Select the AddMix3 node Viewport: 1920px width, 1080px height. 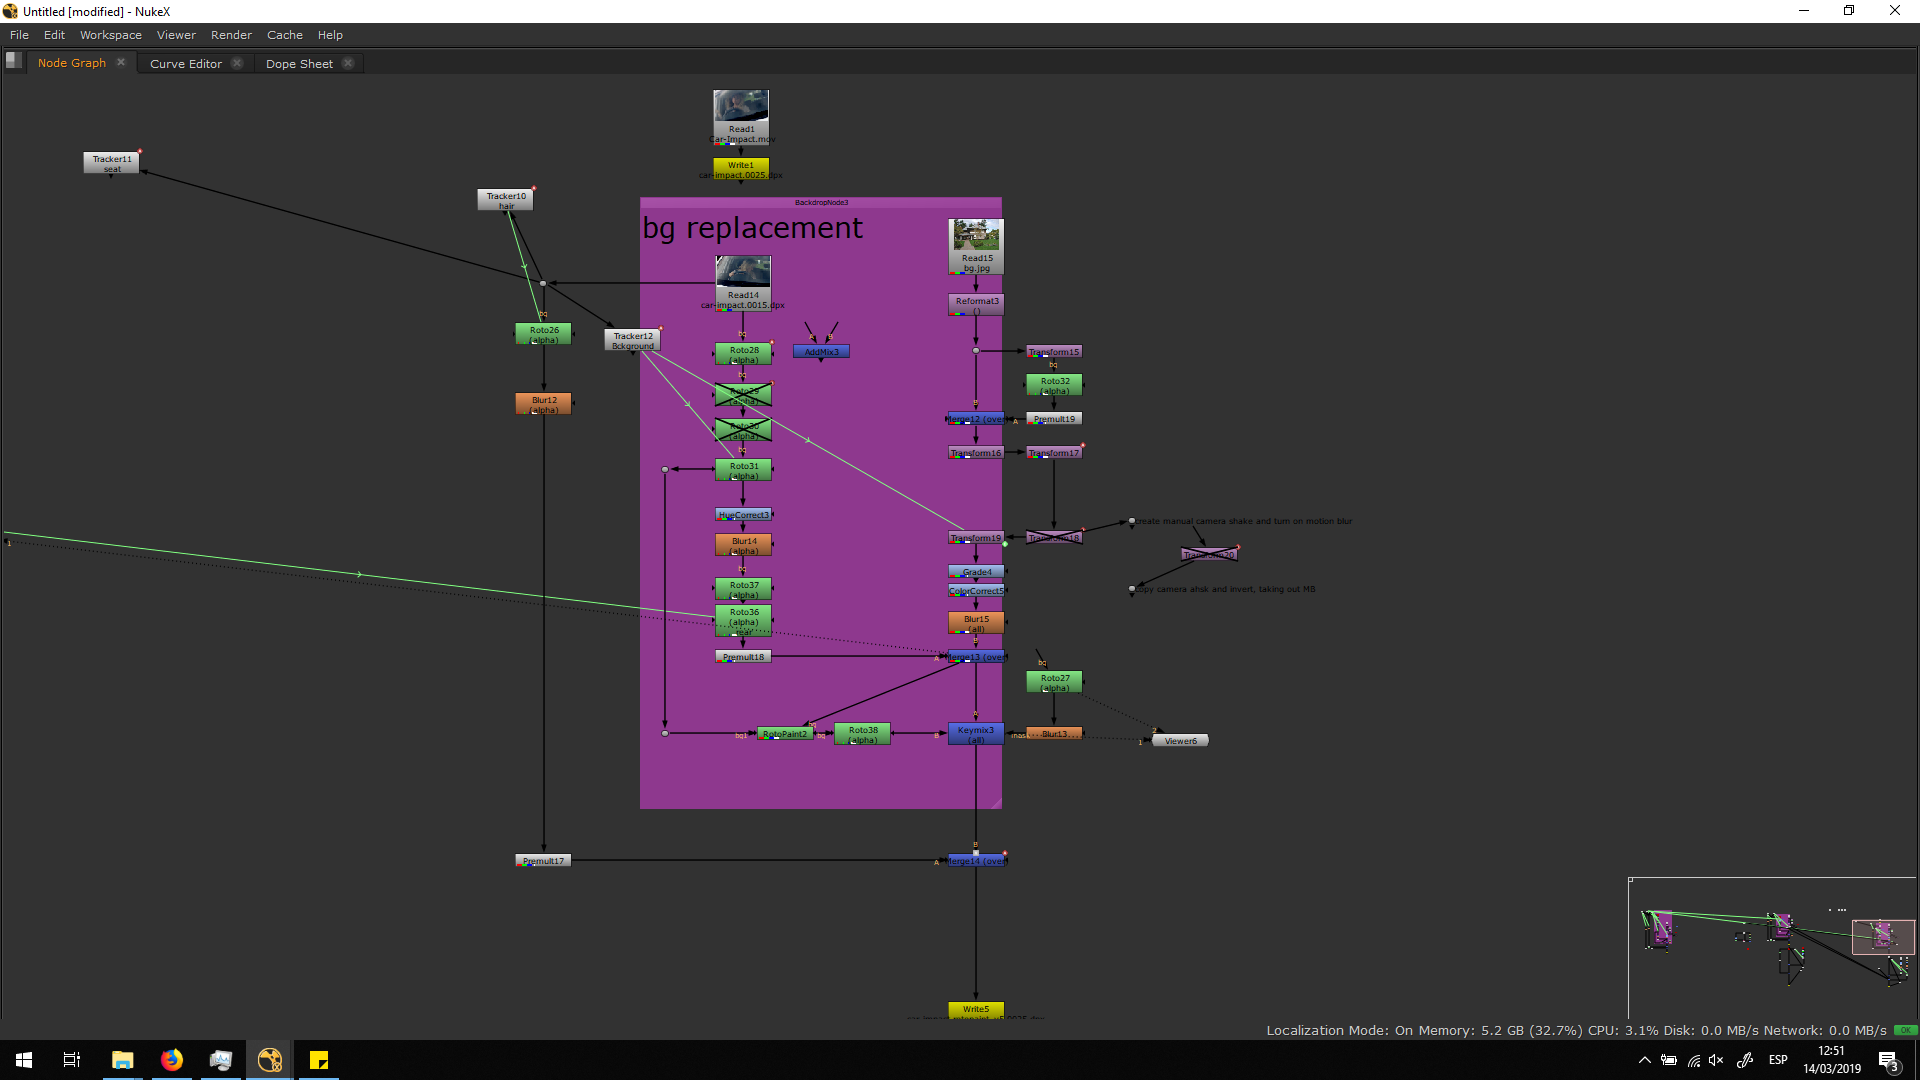pyautogui.click(x=821, y=352)
